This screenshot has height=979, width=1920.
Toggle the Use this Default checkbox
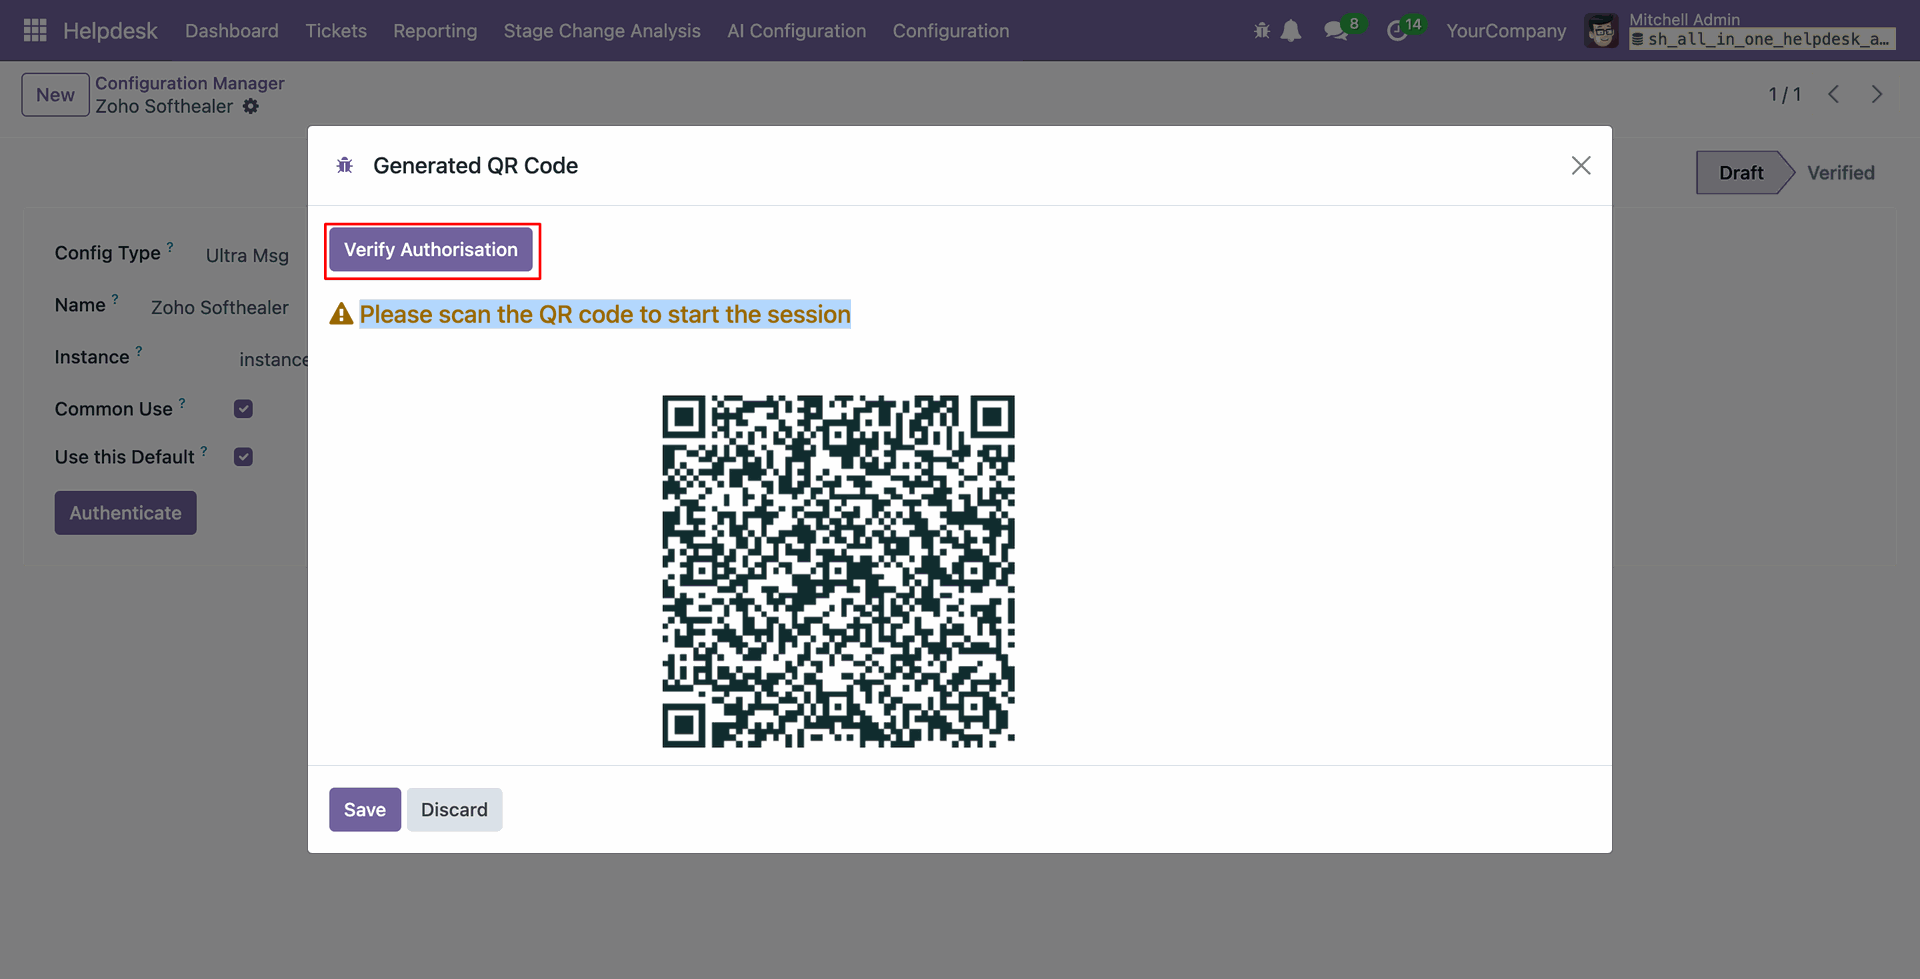click(x=243, y=457)
